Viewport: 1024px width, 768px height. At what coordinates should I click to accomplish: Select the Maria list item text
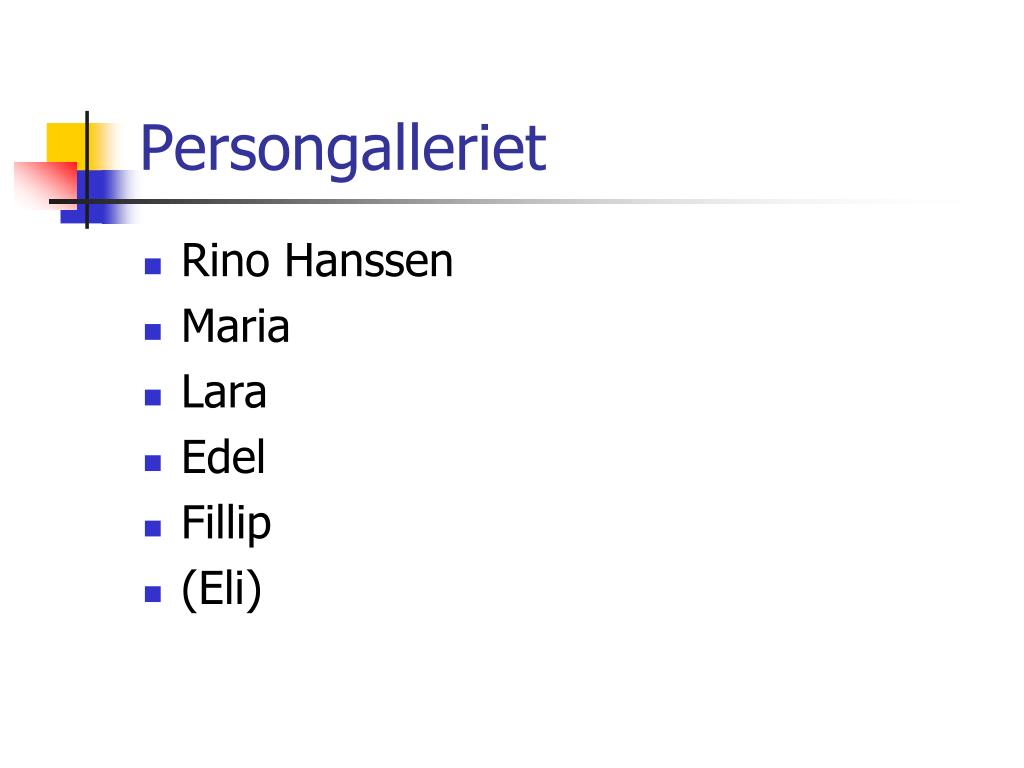(235, 327)
